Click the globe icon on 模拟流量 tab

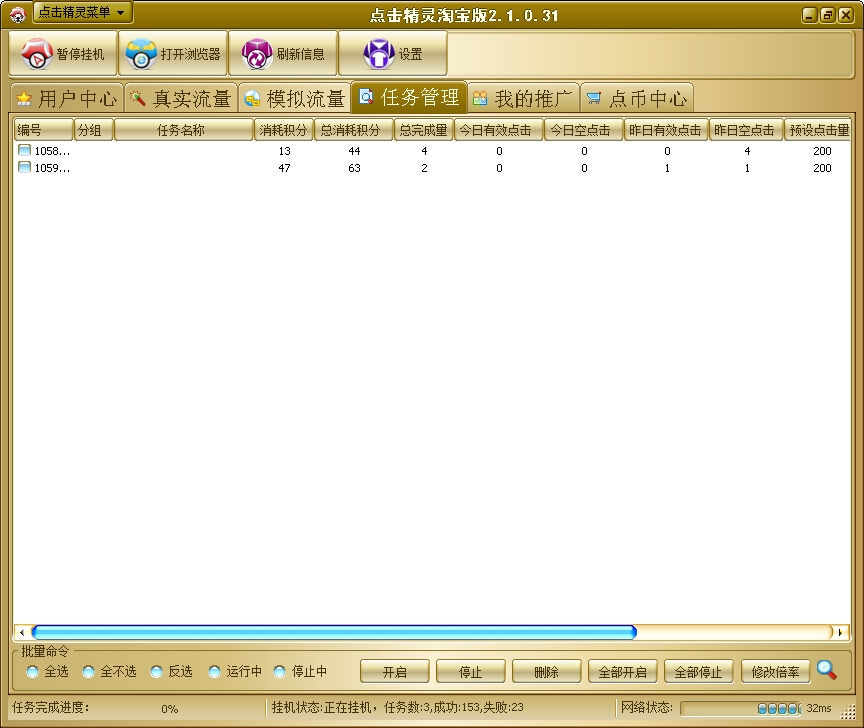point(252,98)
